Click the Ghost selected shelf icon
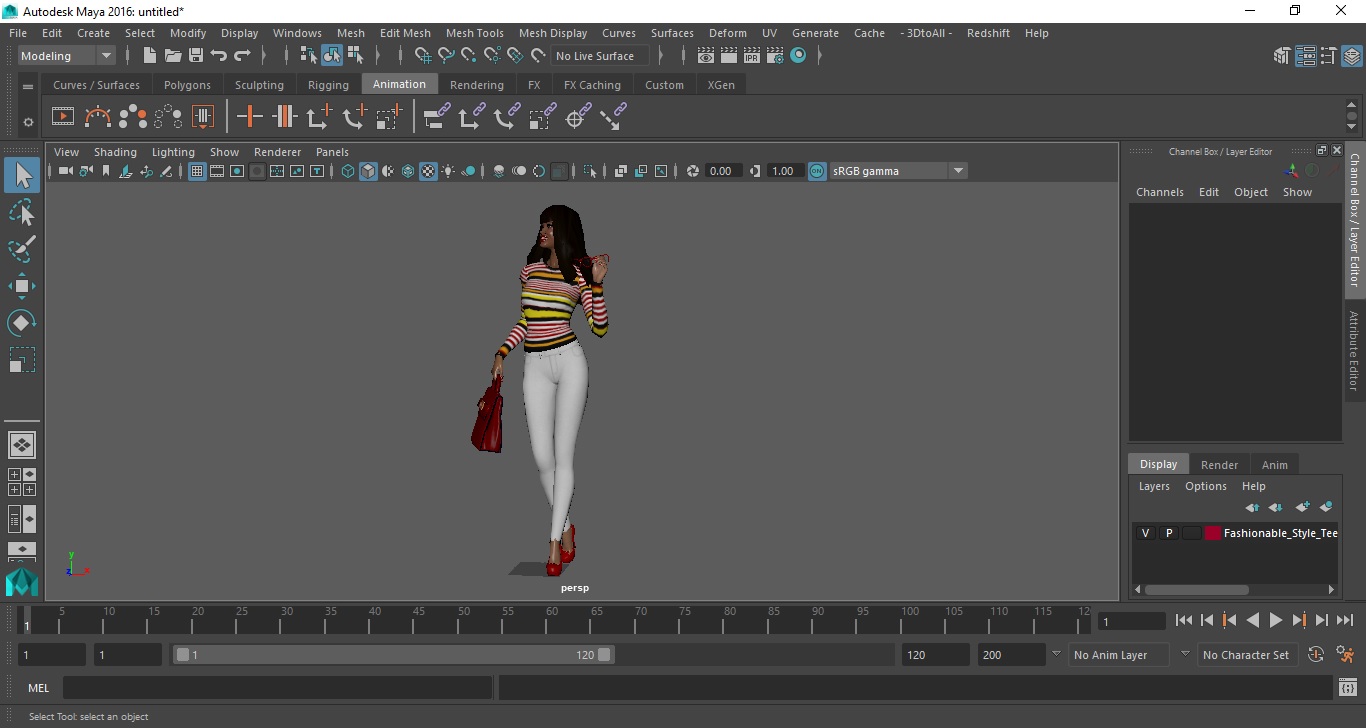Screen dimensions: 1366x728 133,117
